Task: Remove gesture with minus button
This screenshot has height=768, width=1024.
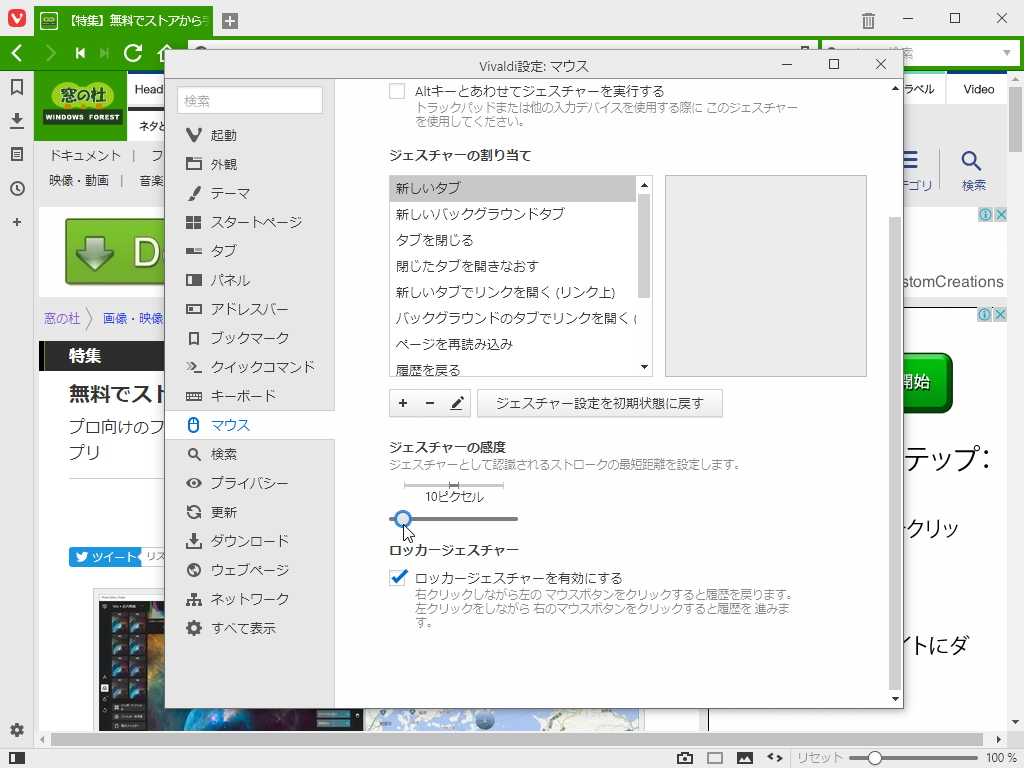Action: pyautogui.click(x=430, y=404)
